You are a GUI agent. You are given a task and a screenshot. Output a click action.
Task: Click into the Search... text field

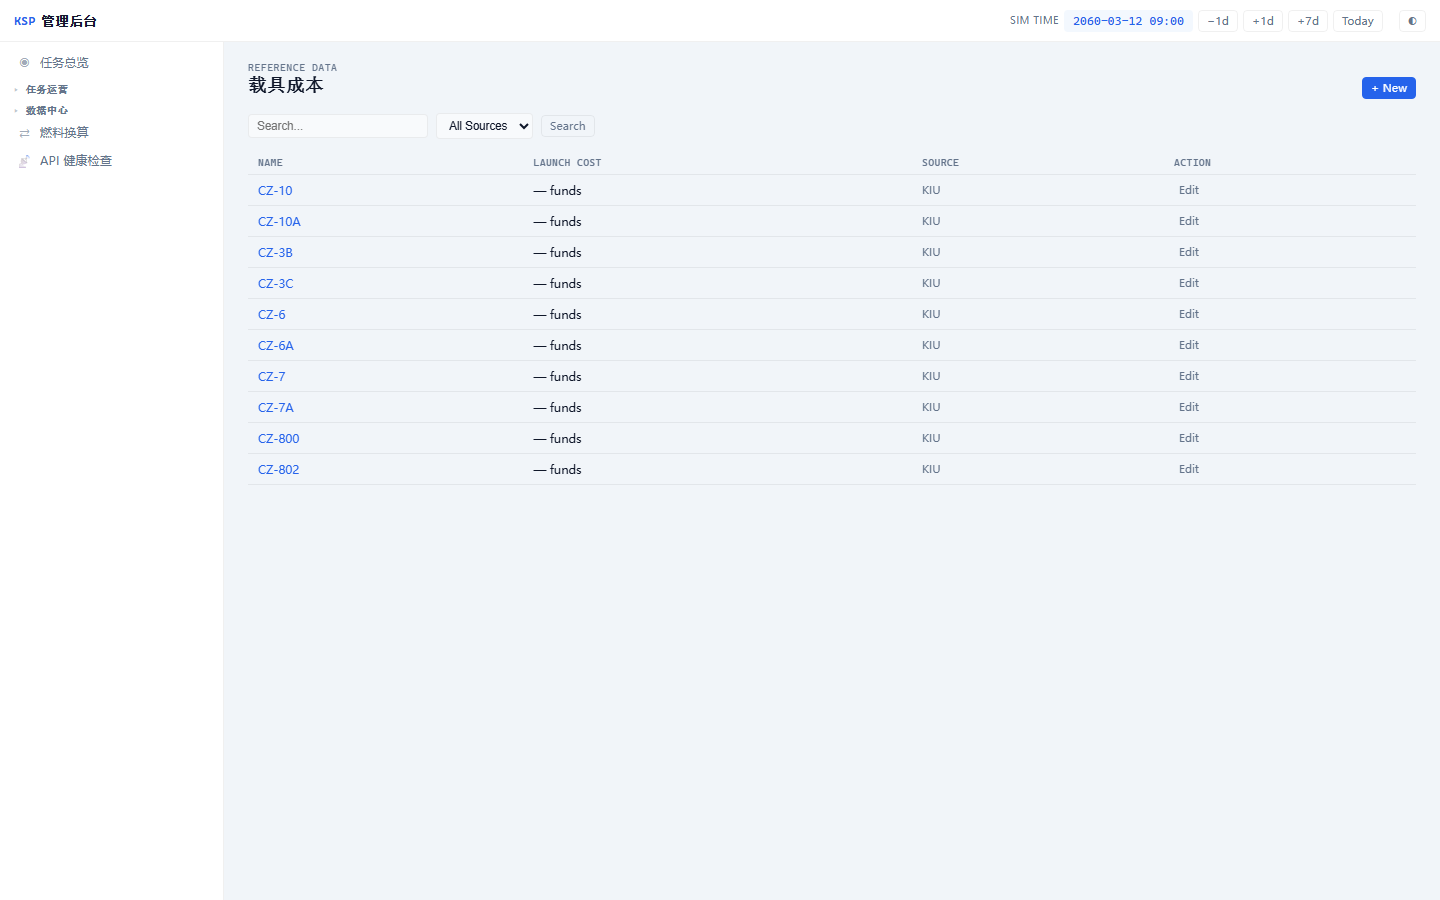click(338, 126)
